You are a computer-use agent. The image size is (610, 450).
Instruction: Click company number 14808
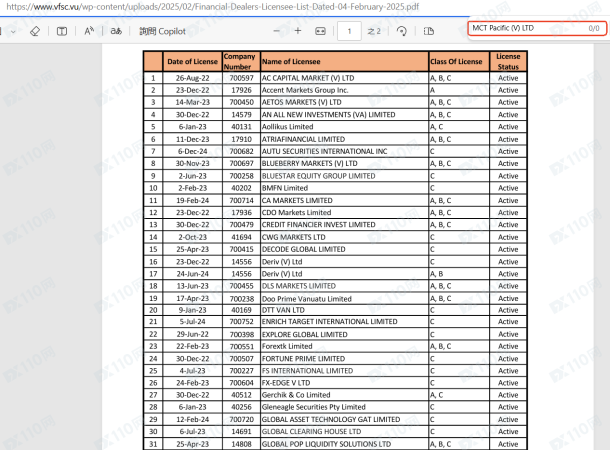241,444
